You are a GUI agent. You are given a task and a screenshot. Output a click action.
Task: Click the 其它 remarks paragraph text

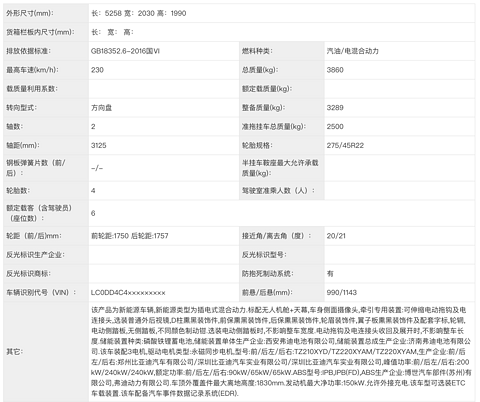coord(281,352)
